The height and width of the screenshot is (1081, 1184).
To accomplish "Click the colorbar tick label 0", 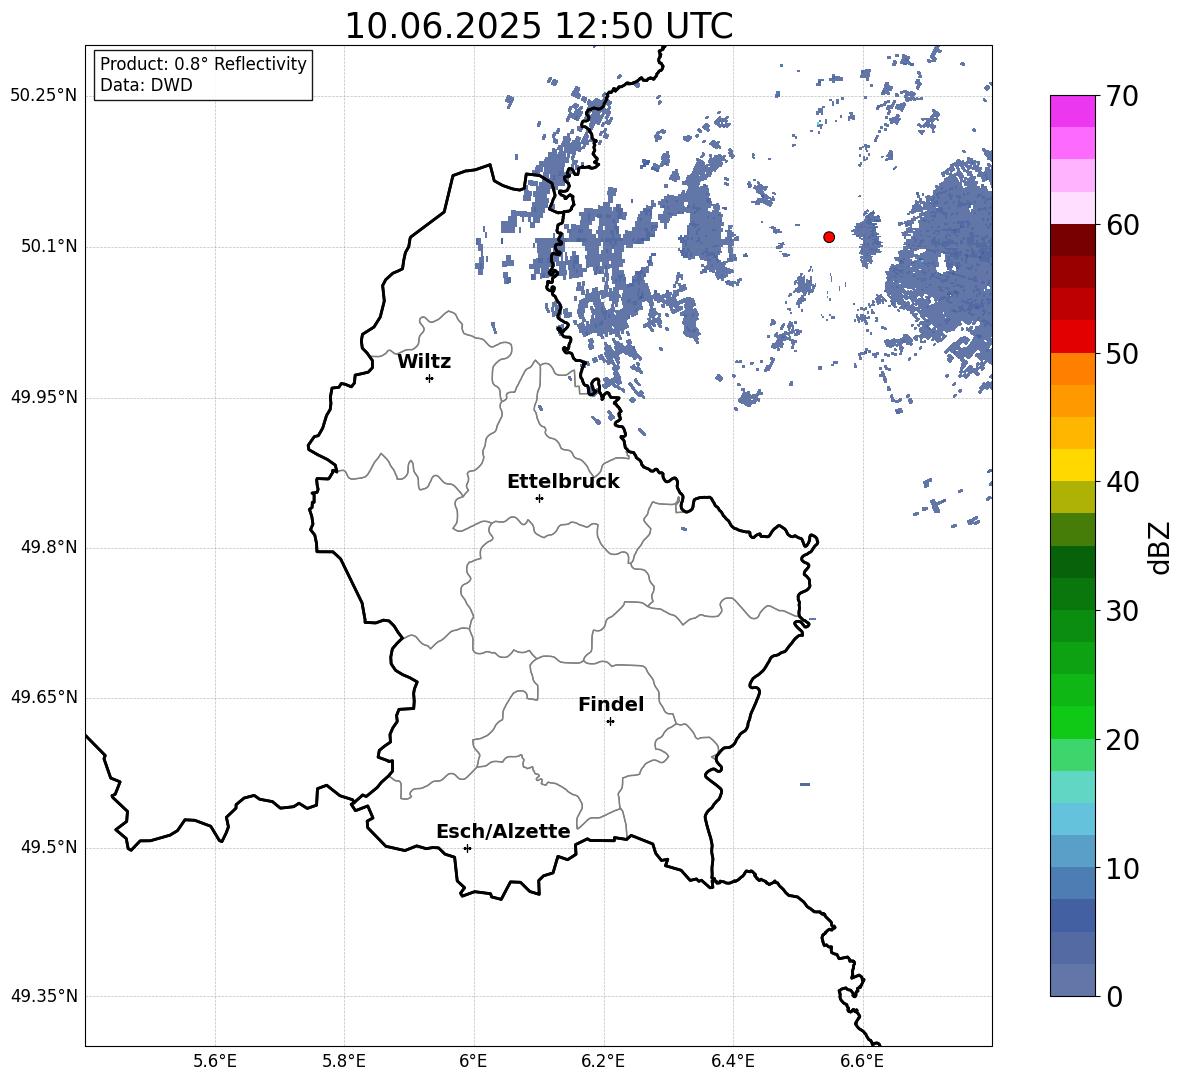I will (x=1115, y=996).
